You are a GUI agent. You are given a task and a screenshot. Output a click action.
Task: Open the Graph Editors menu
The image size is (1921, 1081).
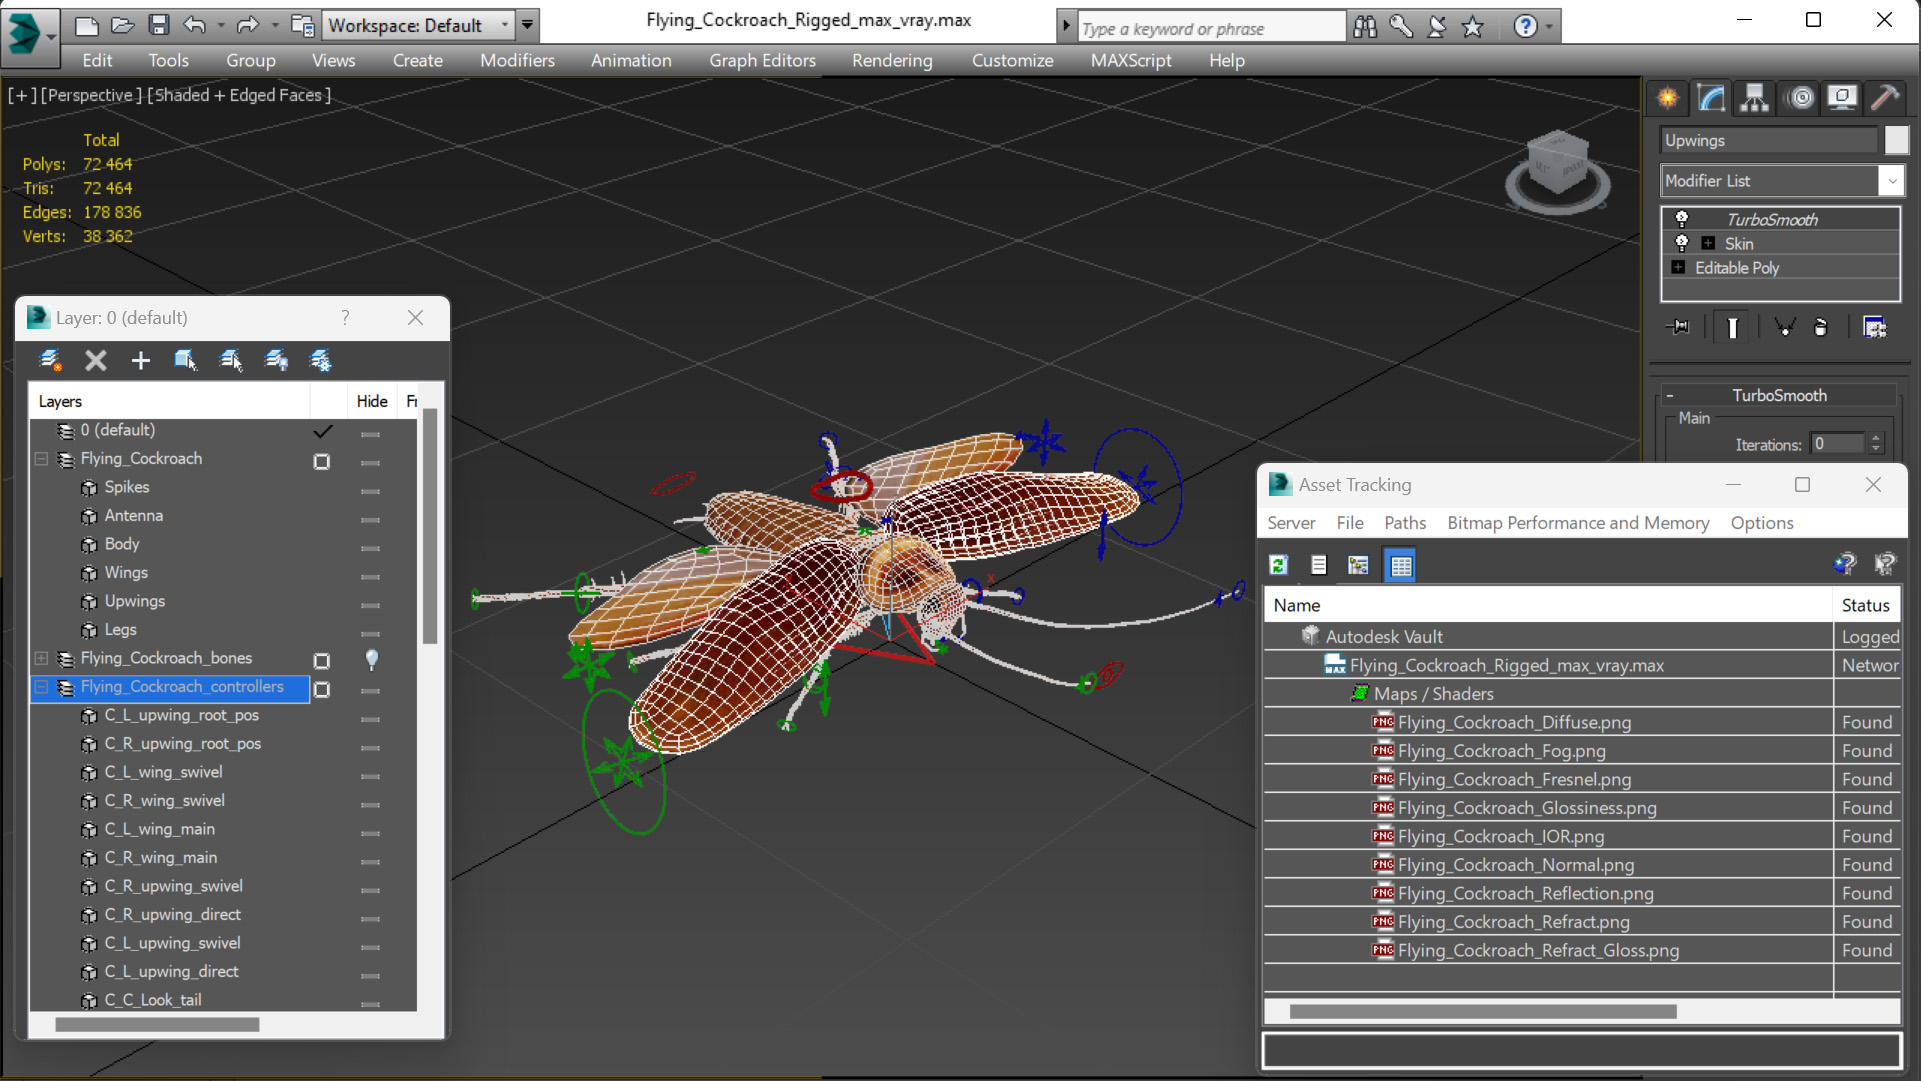[762, 60]
